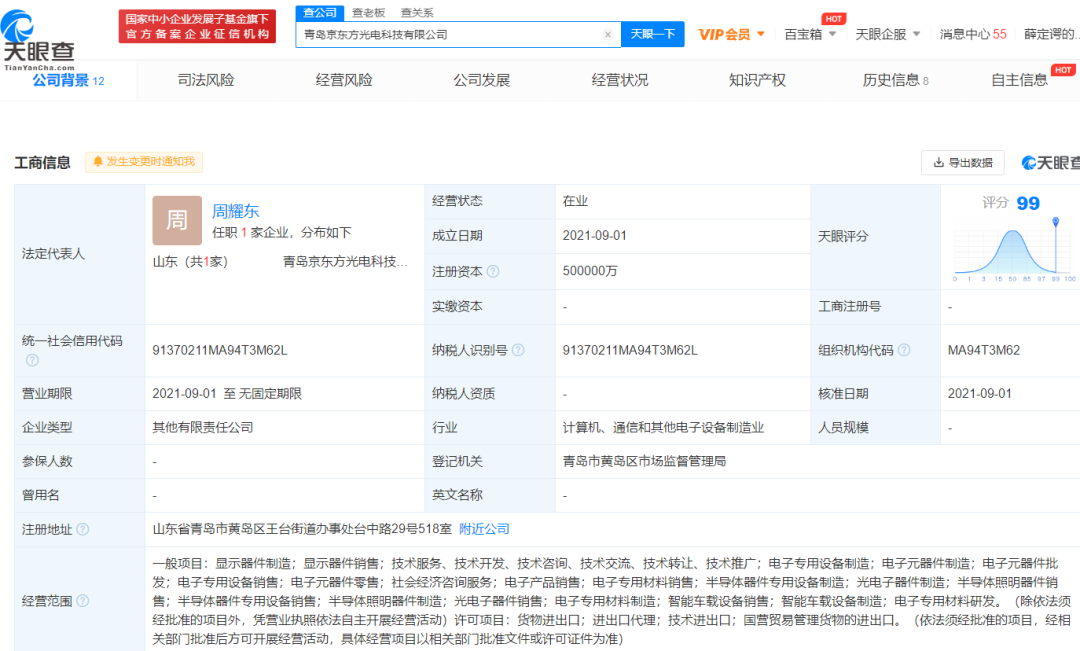This screenshot has width=1080, height=651.
Task: Open 消息中心 with 55 messages
Action: click(973, 34)
